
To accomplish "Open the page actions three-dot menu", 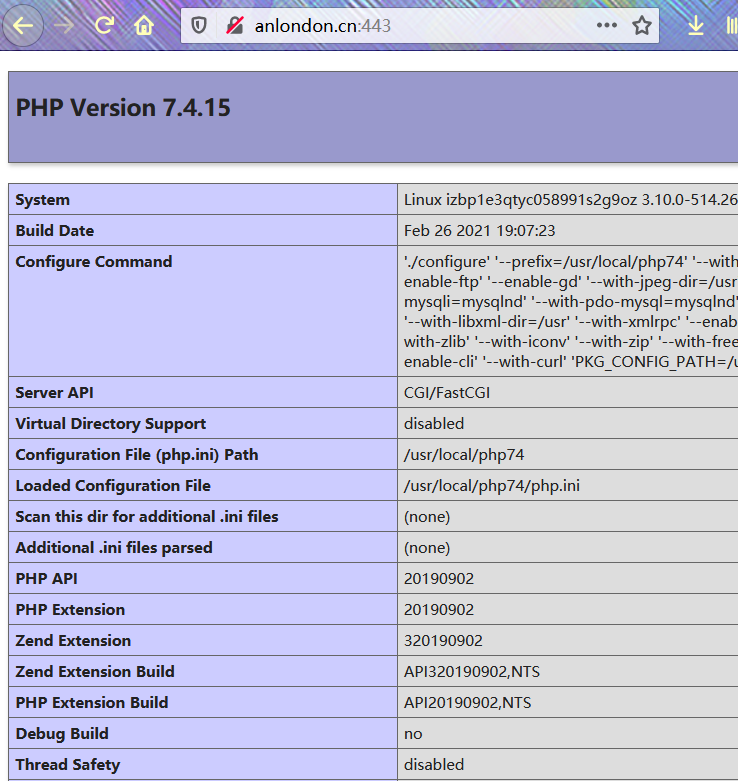I will pos(607,26).
